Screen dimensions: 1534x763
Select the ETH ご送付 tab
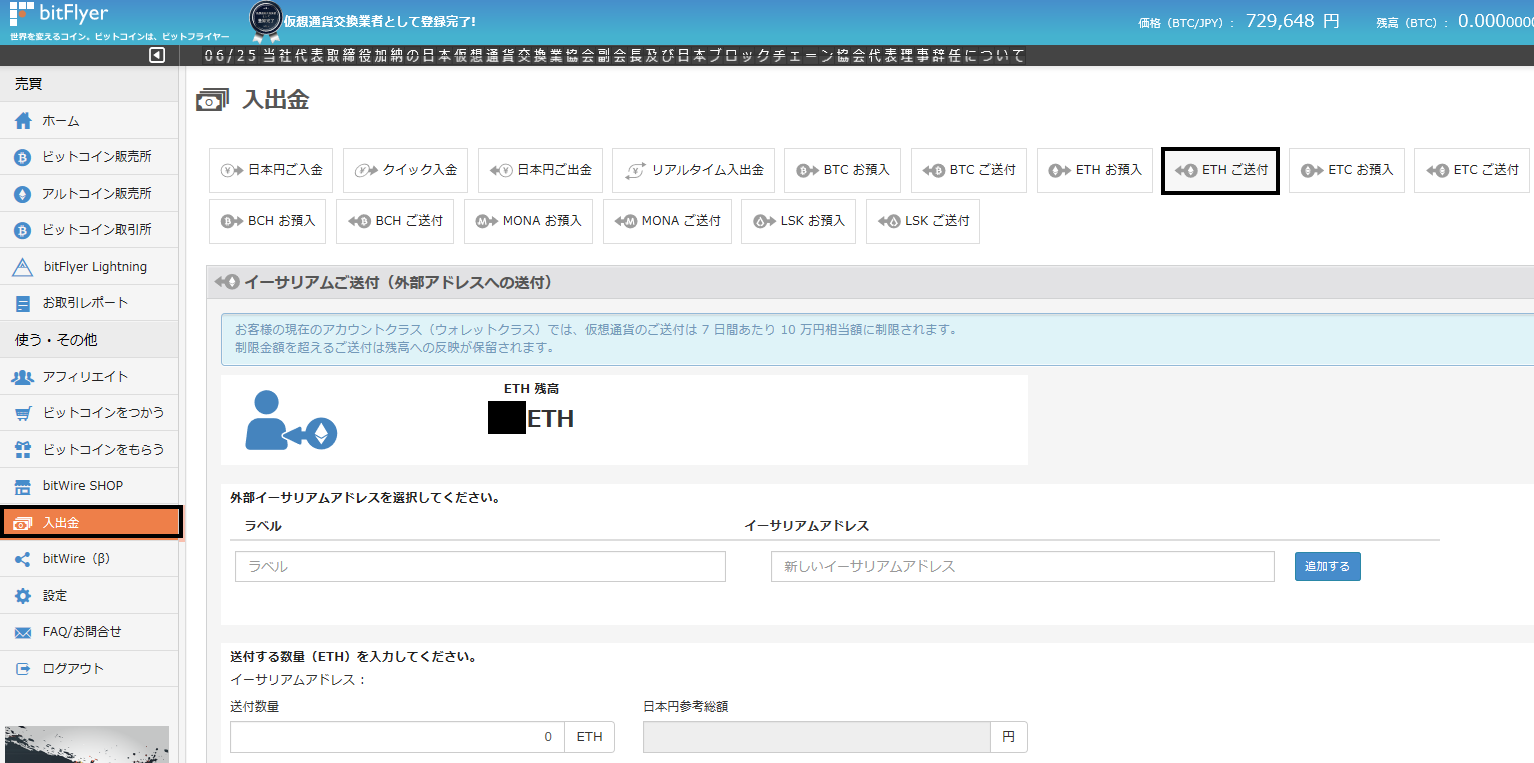coord(1220,170)
